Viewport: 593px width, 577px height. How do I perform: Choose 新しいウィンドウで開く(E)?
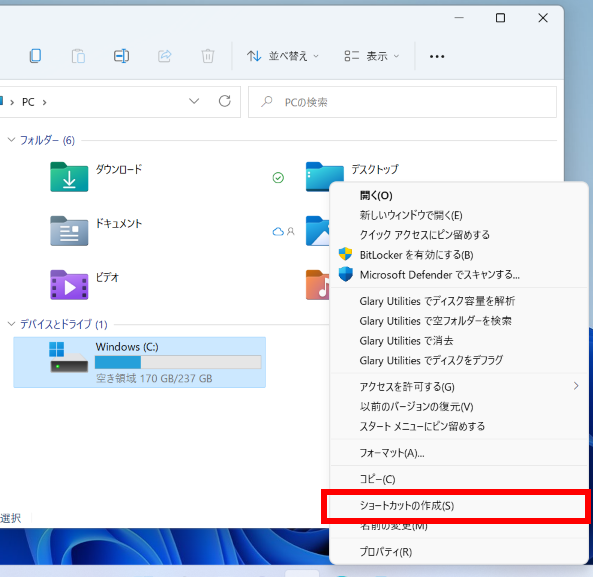coord(459,215)
